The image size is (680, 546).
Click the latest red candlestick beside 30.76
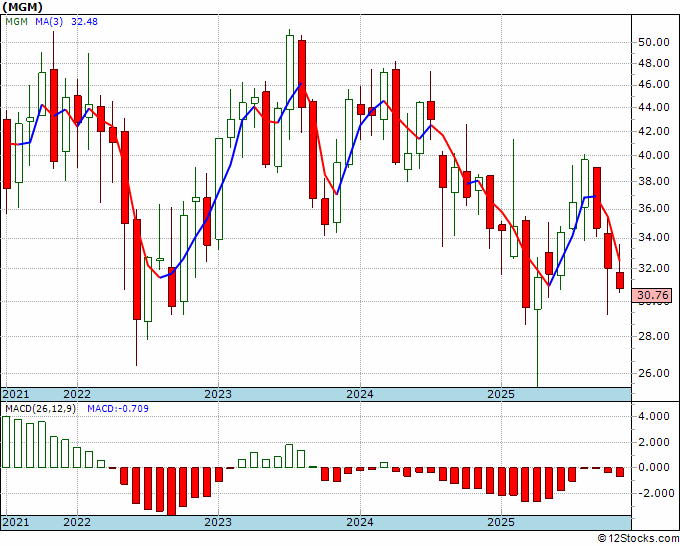coord(620,280)
